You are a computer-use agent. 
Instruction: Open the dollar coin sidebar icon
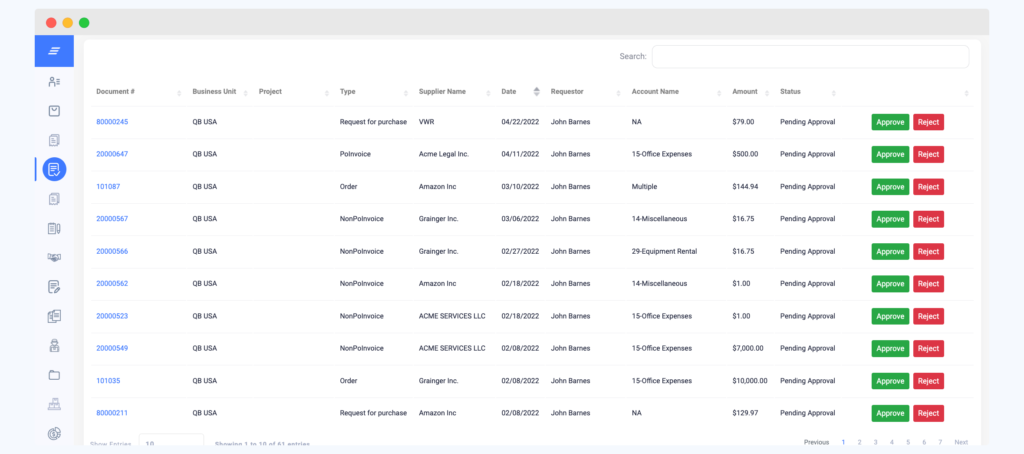(54, 434)
